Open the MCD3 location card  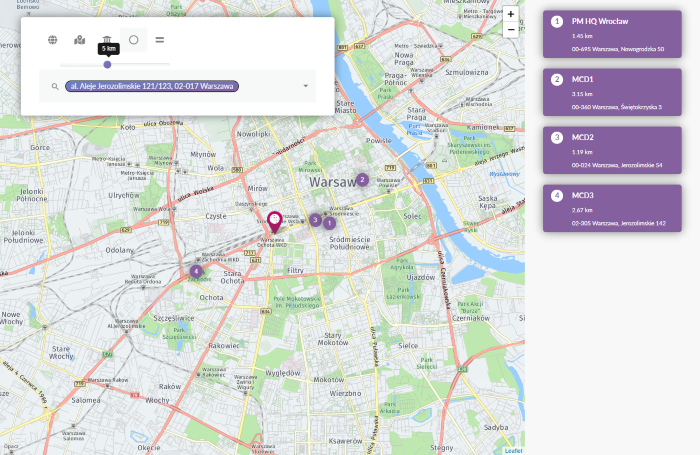(612, 208)
